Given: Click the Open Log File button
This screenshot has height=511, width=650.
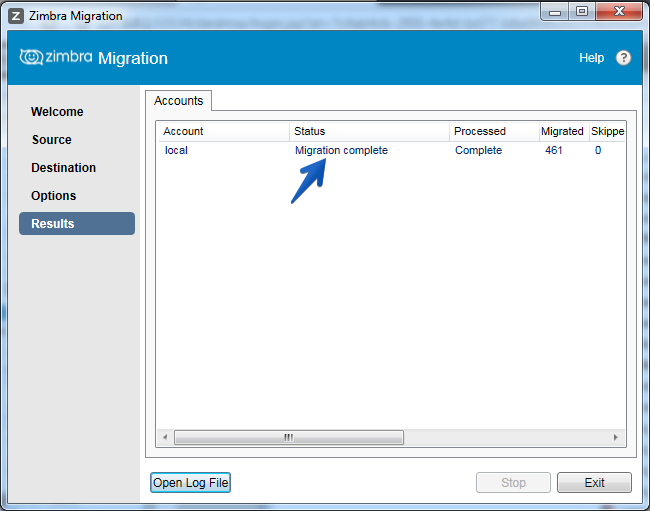Looking at the screenshot, I should tap(190, 482).
